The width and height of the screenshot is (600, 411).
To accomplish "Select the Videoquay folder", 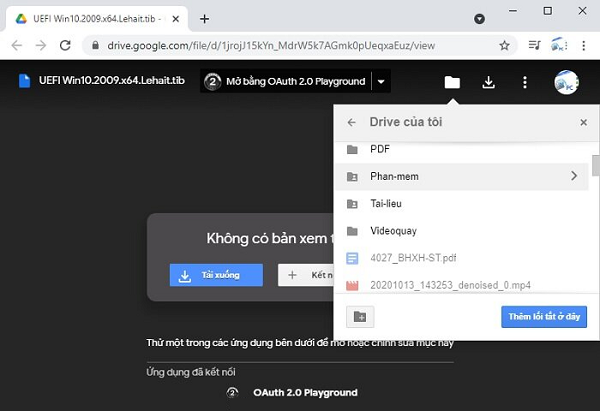I will pos(462,231).
